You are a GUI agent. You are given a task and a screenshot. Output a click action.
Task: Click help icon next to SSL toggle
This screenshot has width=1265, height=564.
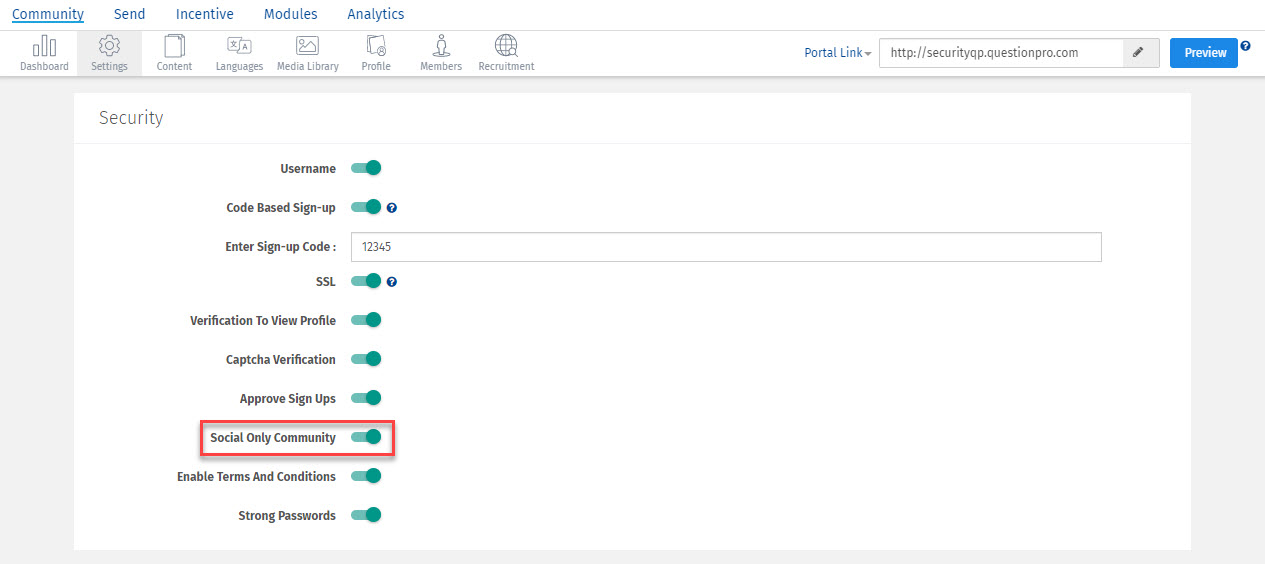pos(392,282)
